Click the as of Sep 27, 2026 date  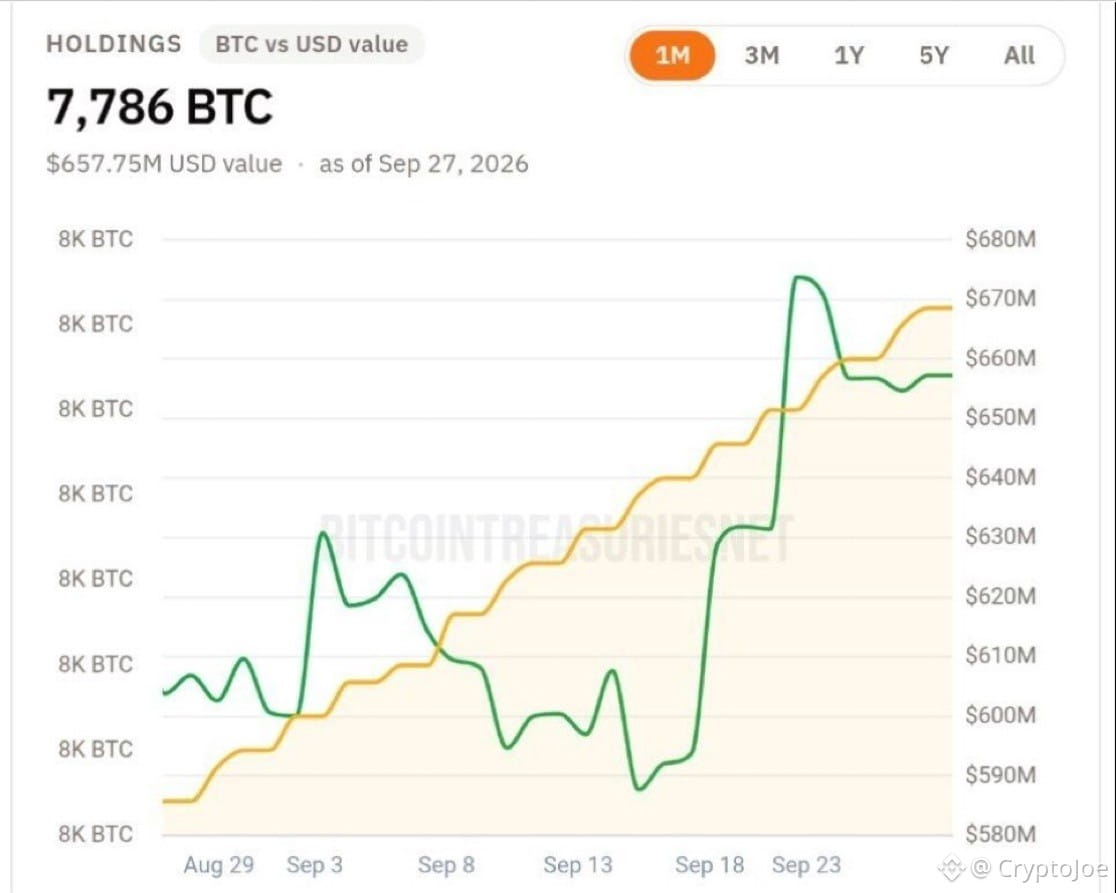(423, 164)
